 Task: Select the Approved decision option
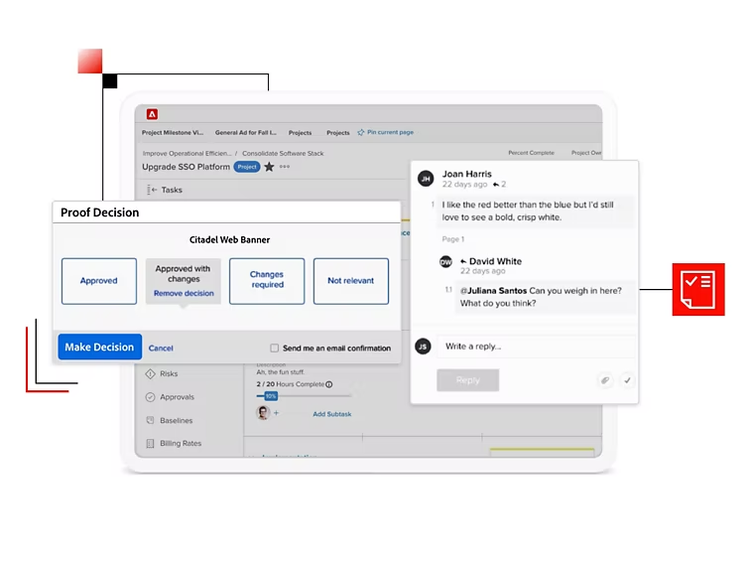click(x=98, y=281)
